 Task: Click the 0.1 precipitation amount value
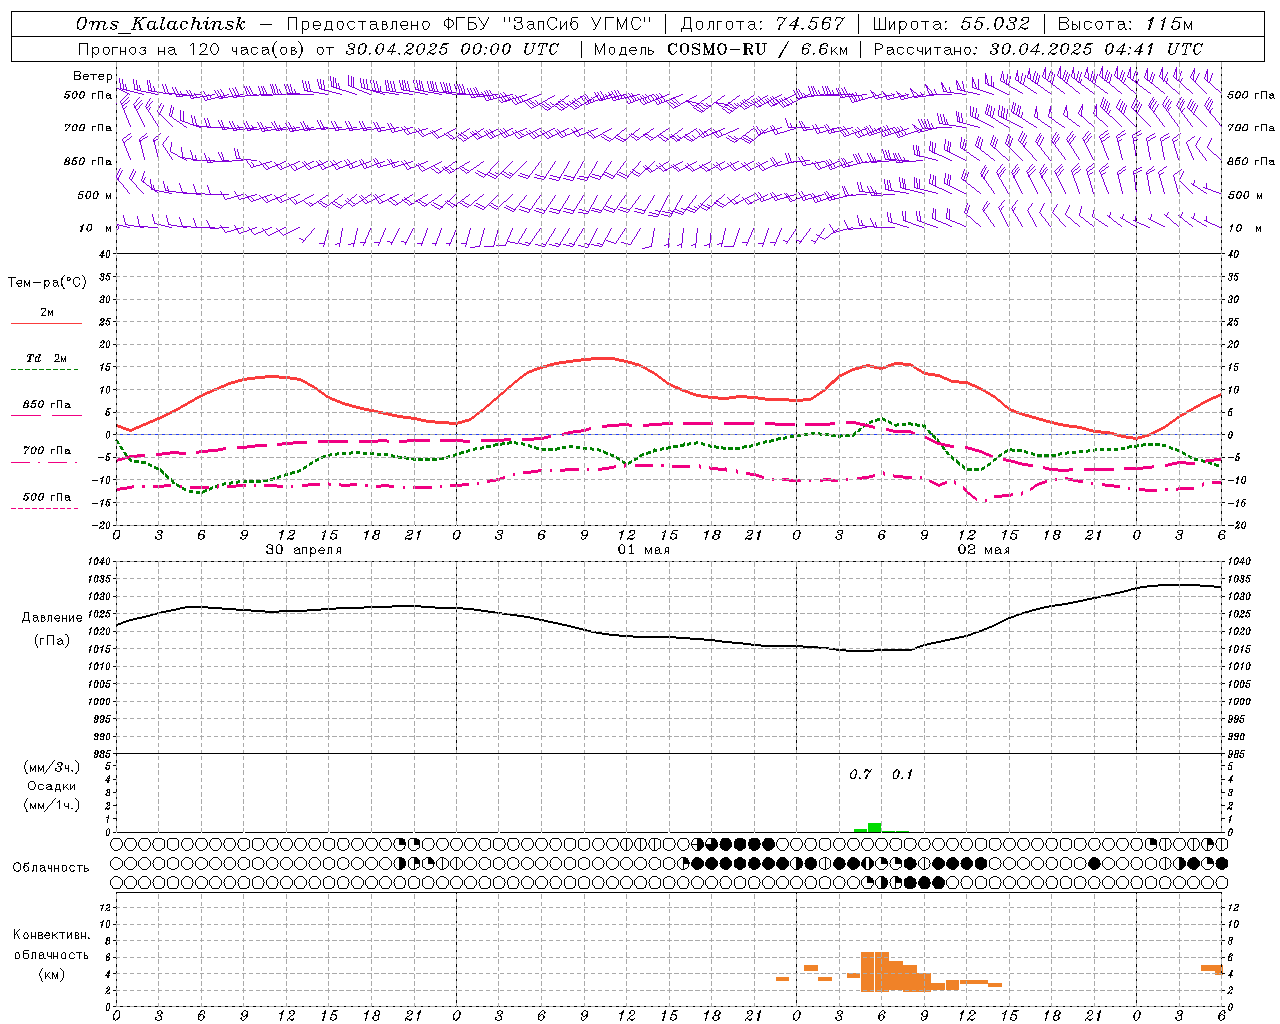(x=902, y=775)
